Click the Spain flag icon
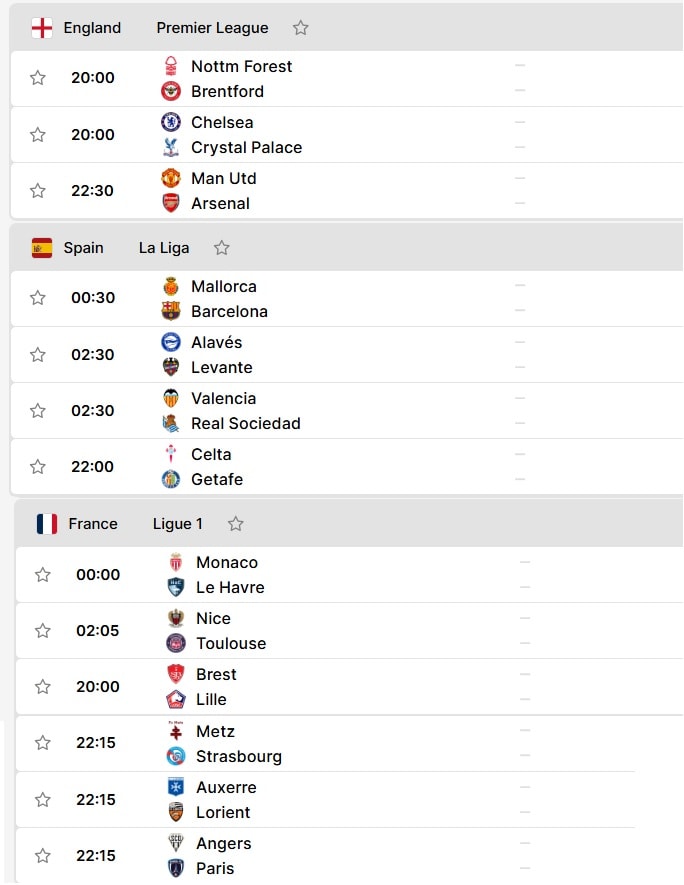The height and width of the screenshot is (885, 684). click(x=42, y=248)
